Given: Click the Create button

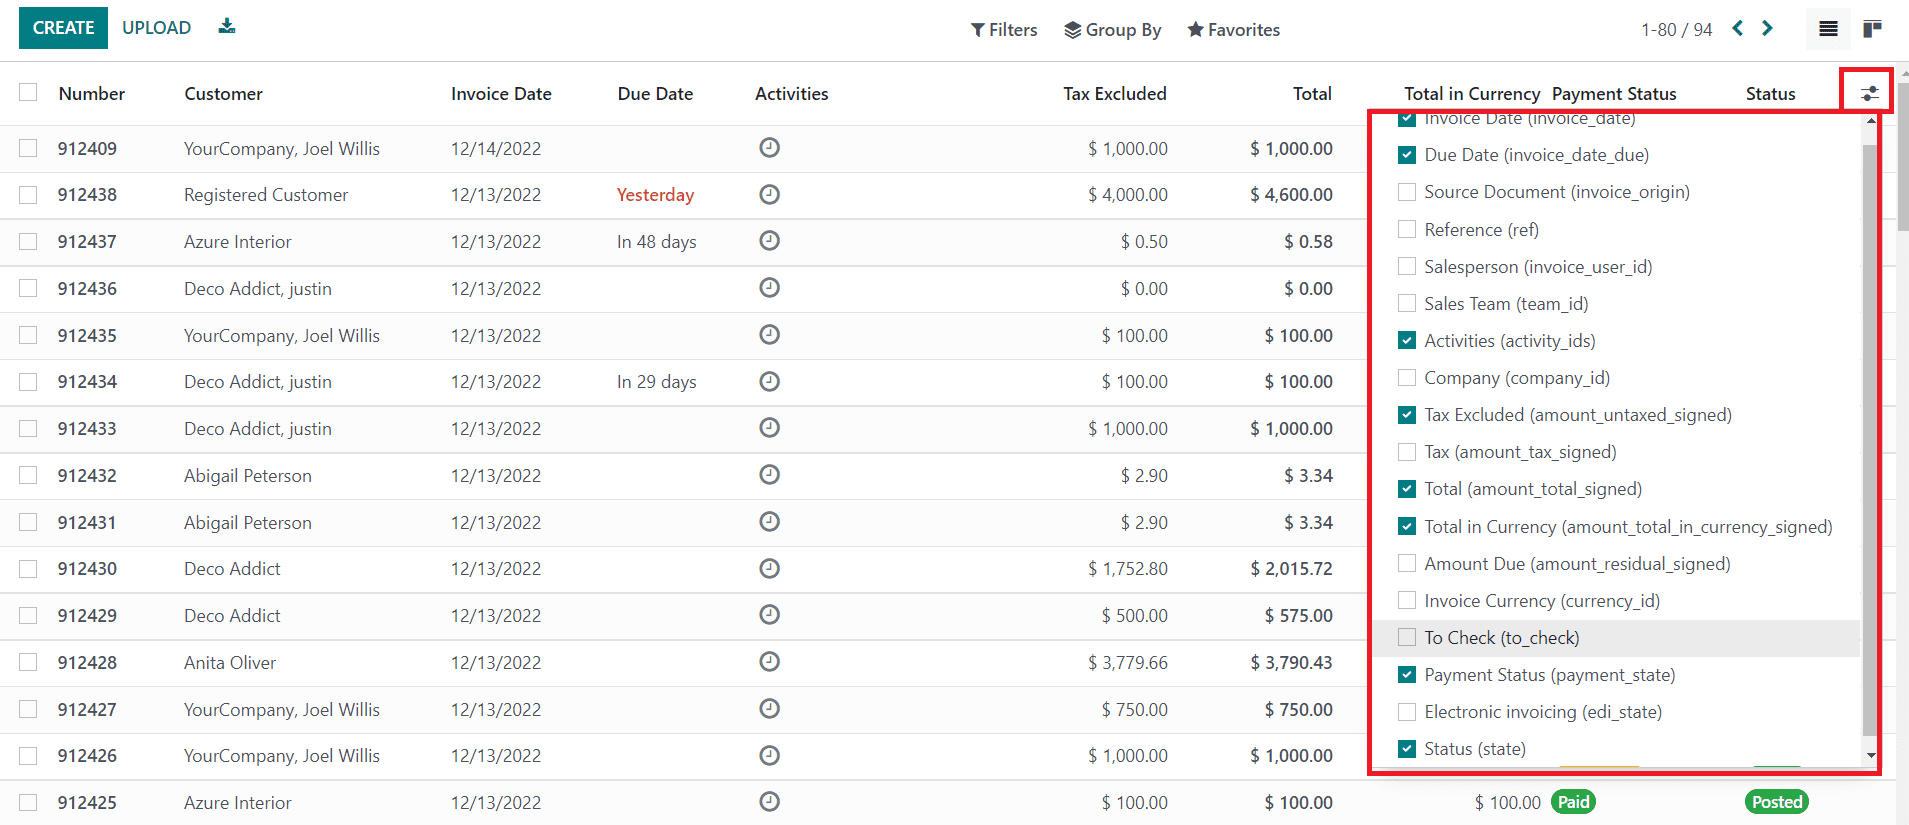Looking at the screenshot, I should click(63, 28).
